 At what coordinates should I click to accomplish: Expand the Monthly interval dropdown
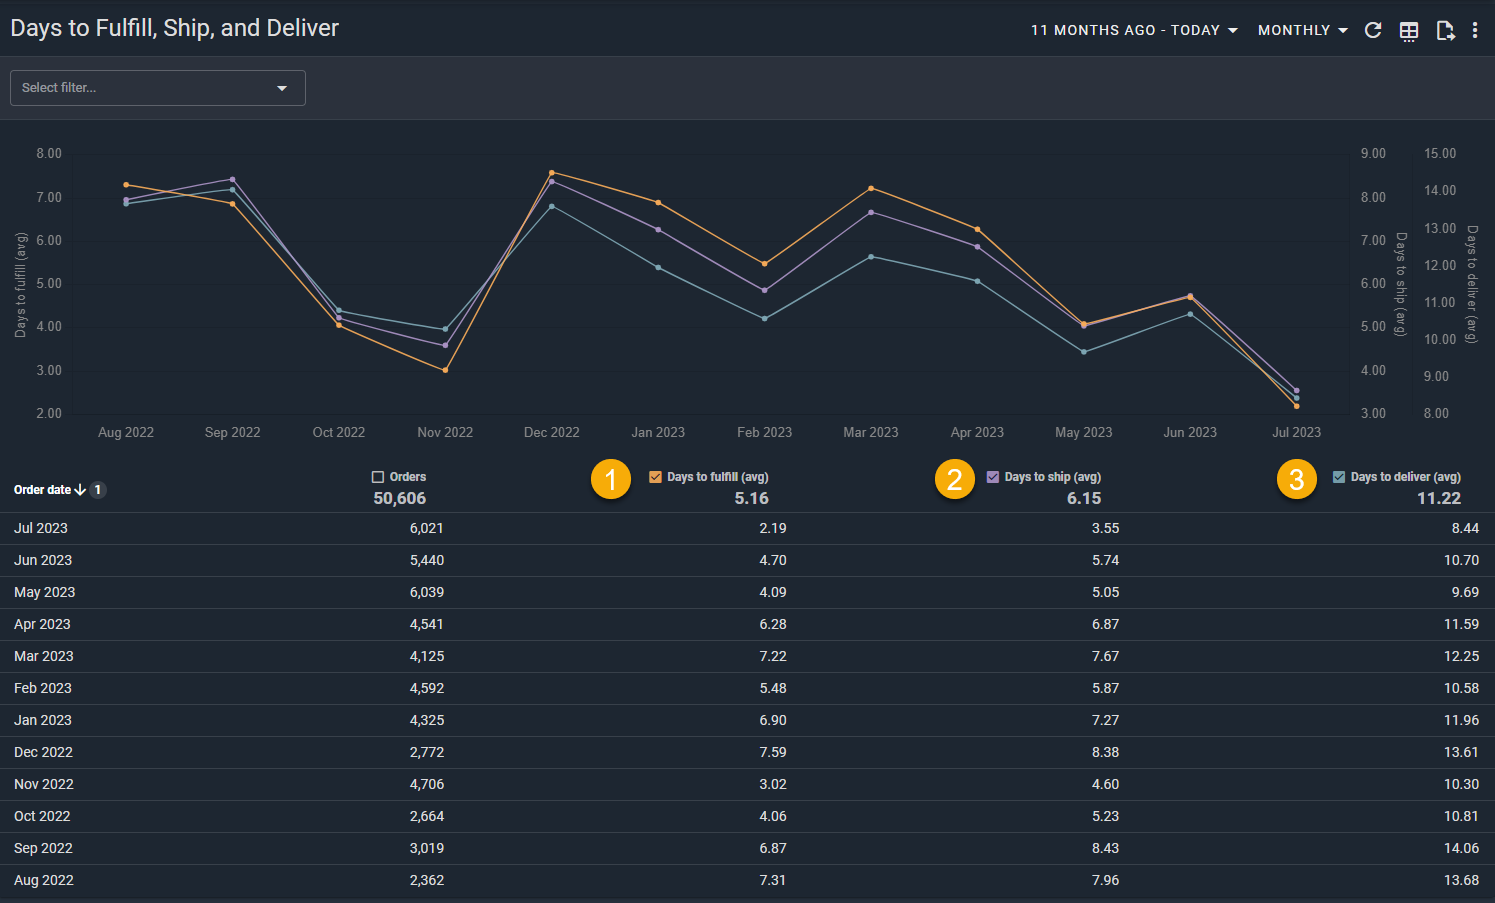click(x=1302, y=30)
